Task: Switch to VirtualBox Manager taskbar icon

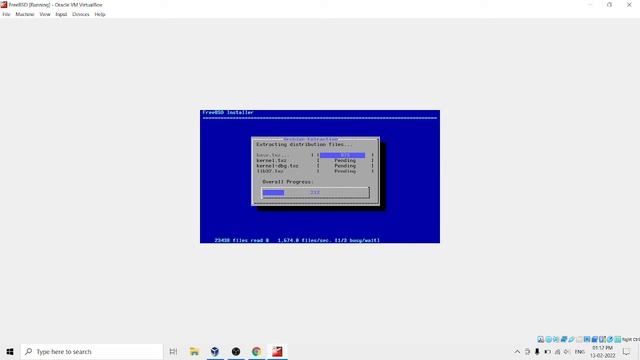Action: (x=215, y=351)
